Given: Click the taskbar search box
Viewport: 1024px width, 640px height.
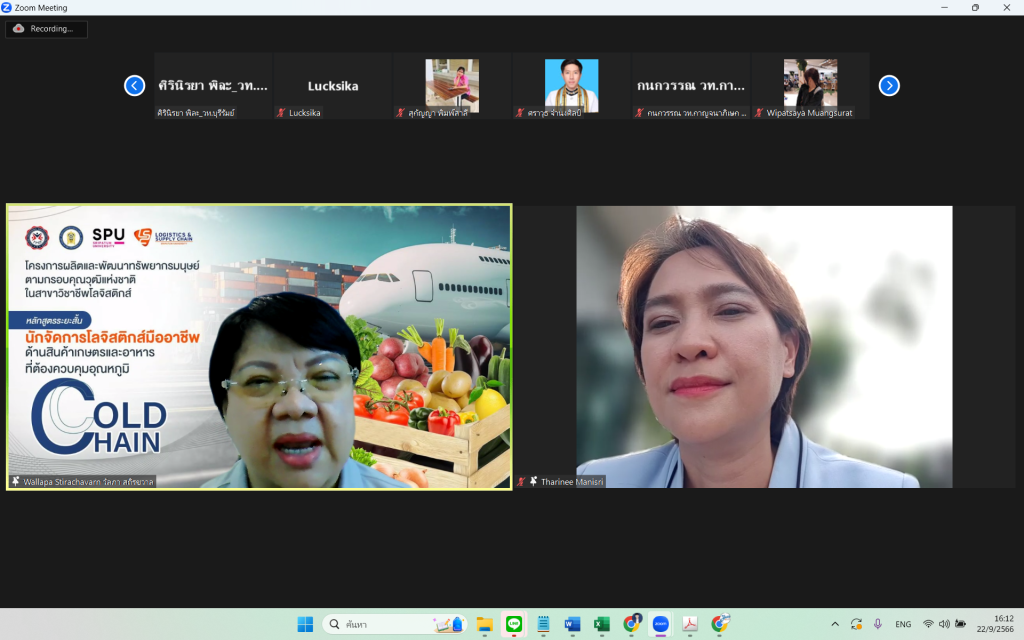Looking at the screenshot, I should point(394,624).
